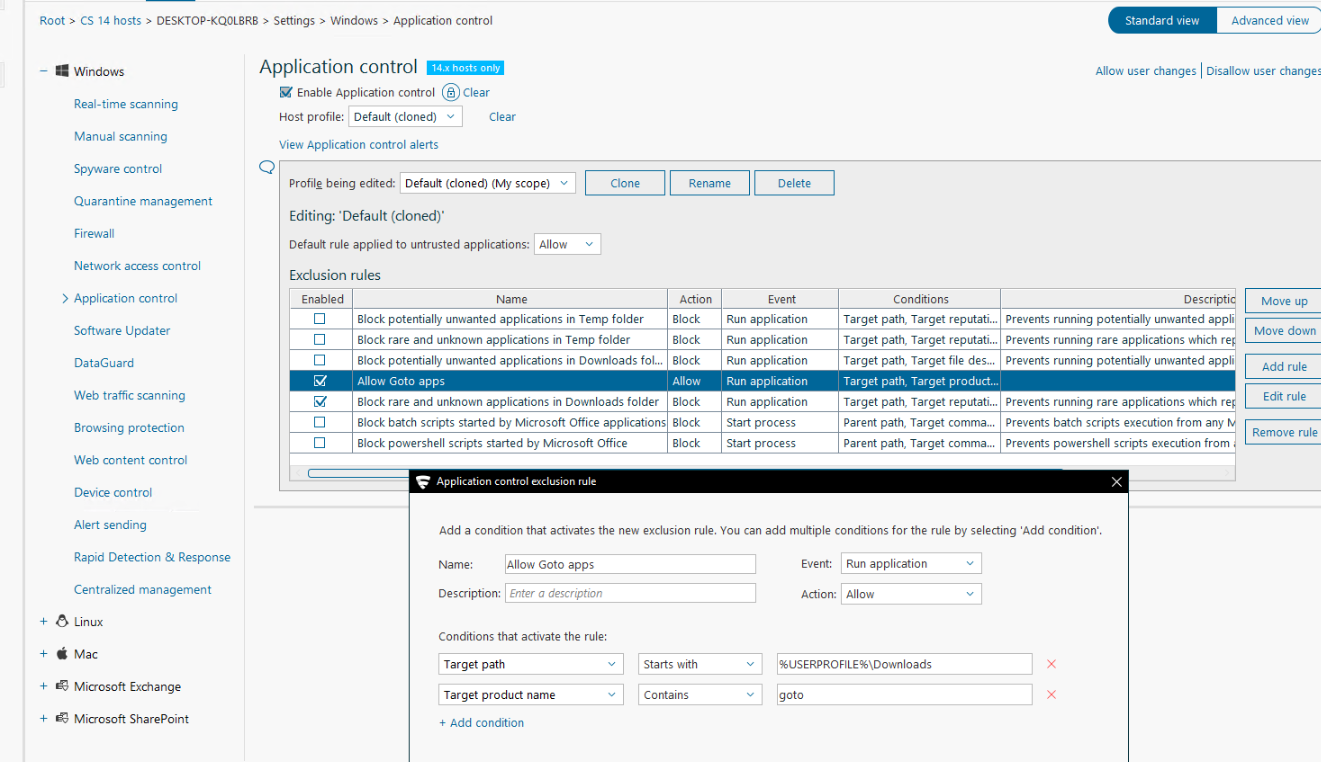Open 'Rapid Detection & Response' settings
Image resolution: width=1321 pixels, height=762 pixels.
pyautogui.click(x=152, y=557)
